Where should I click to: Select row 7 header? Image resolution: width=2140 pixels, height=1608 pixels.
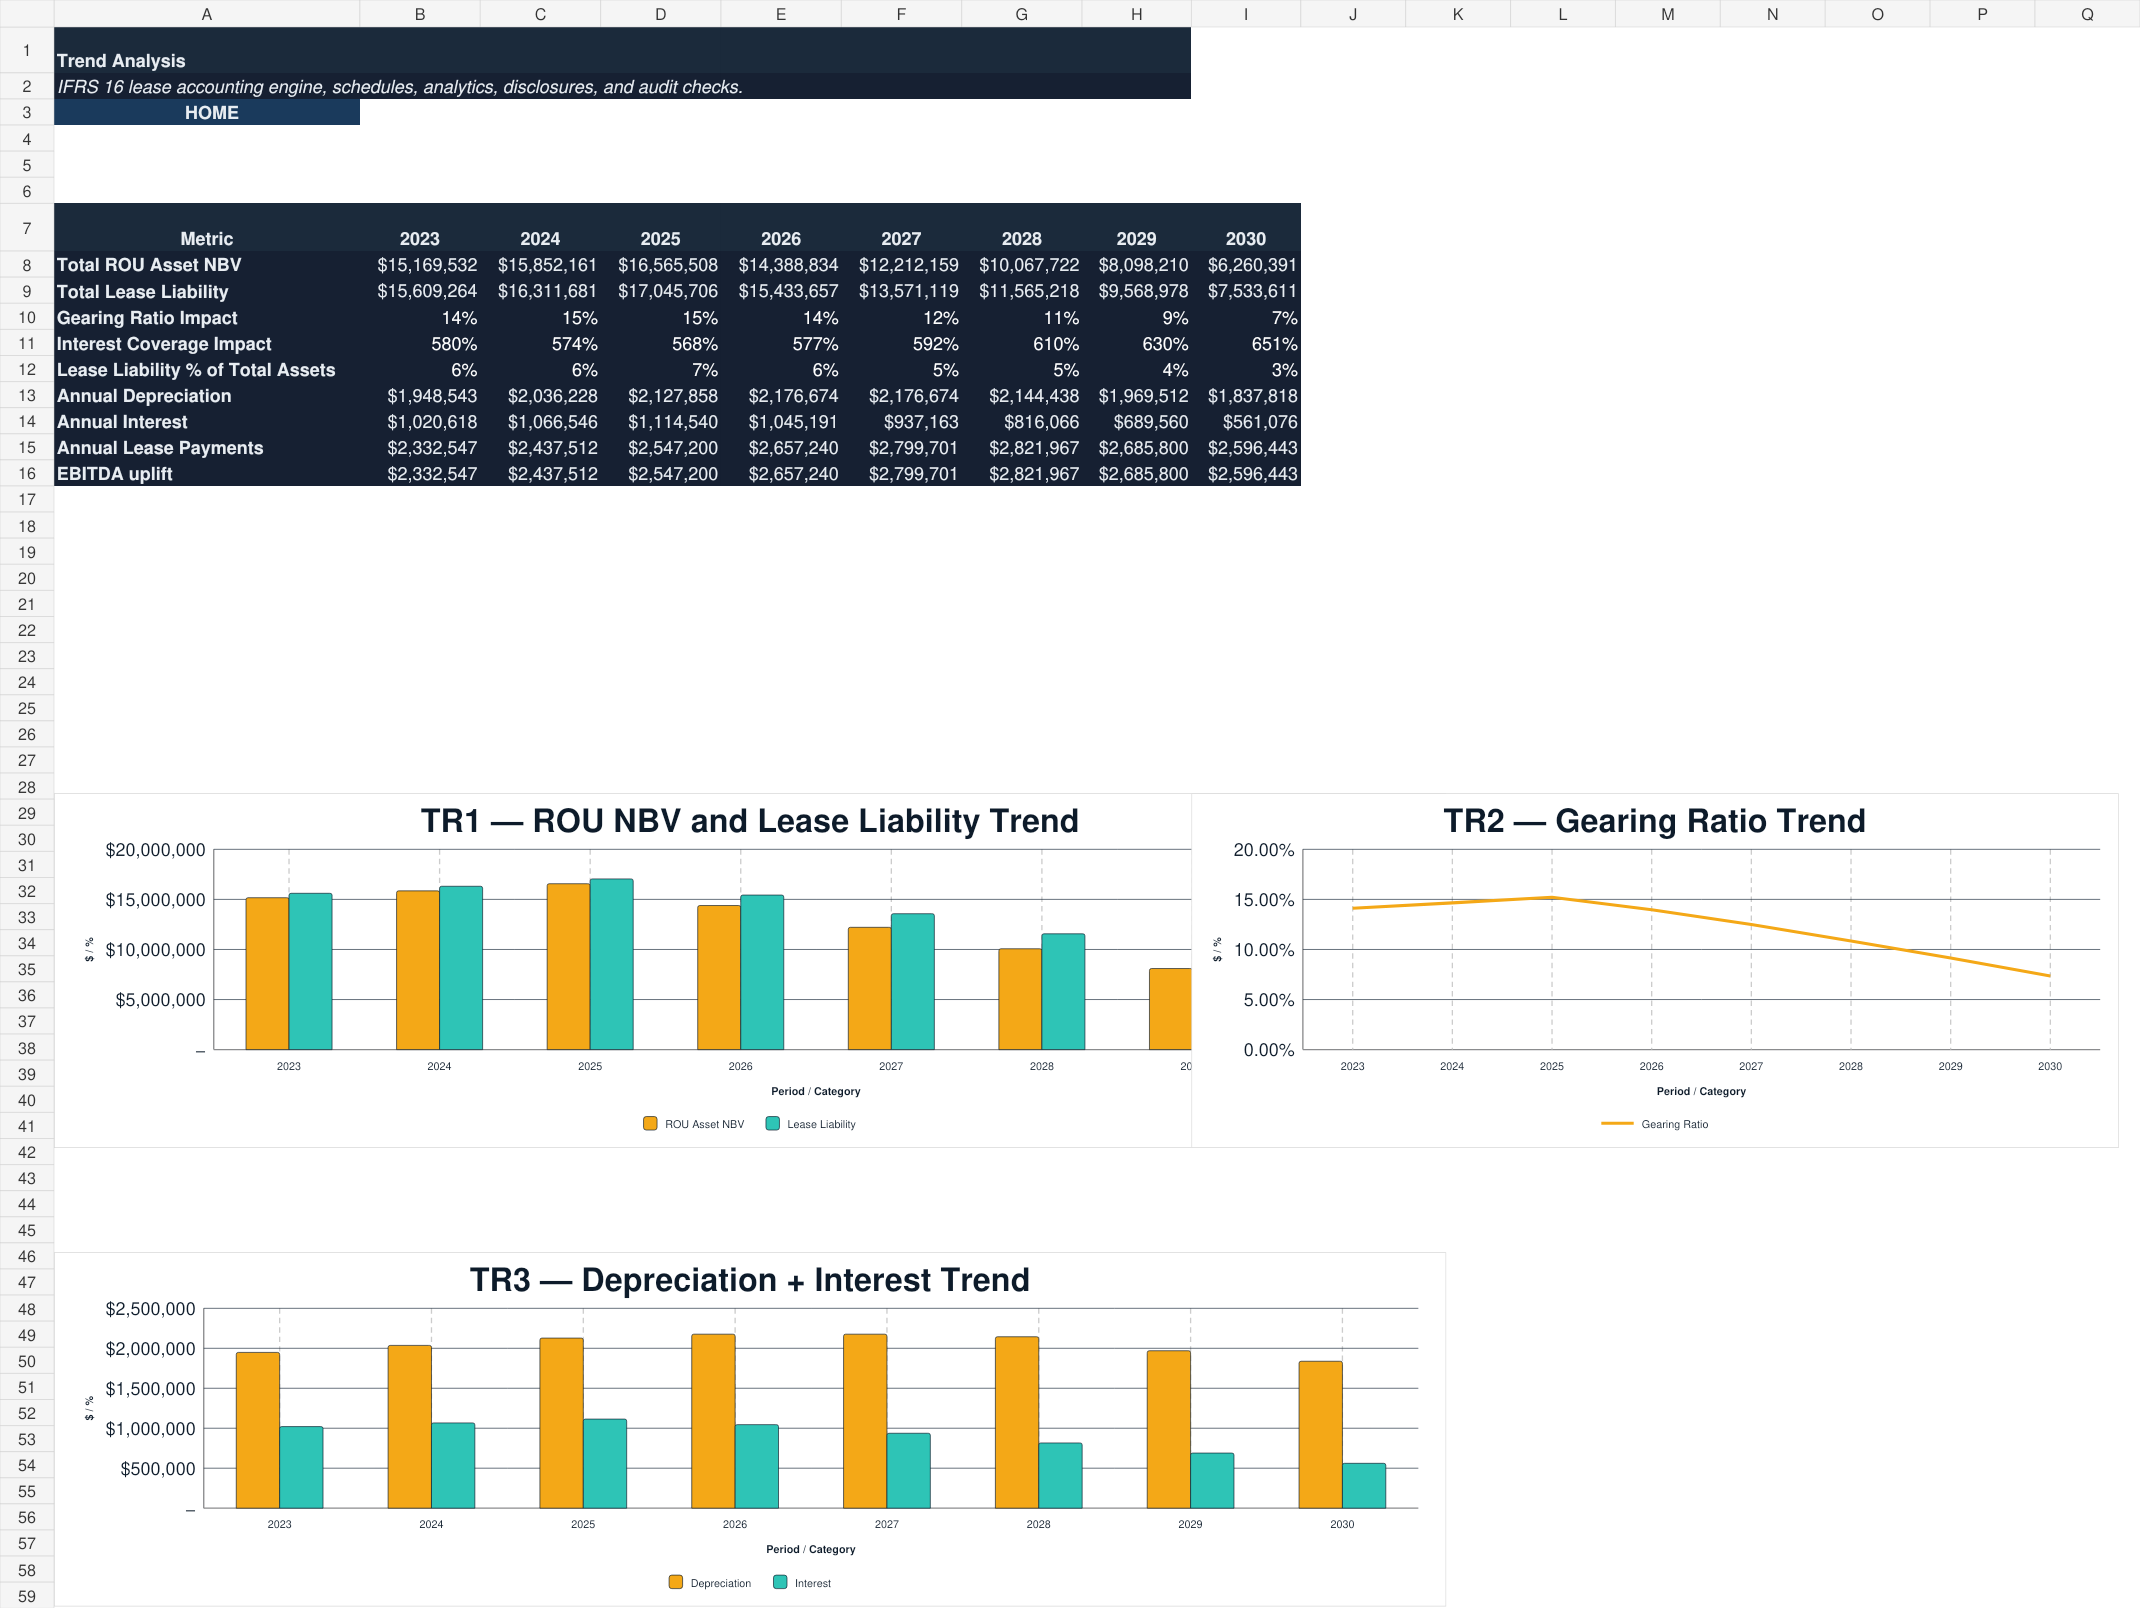(27, 228)
